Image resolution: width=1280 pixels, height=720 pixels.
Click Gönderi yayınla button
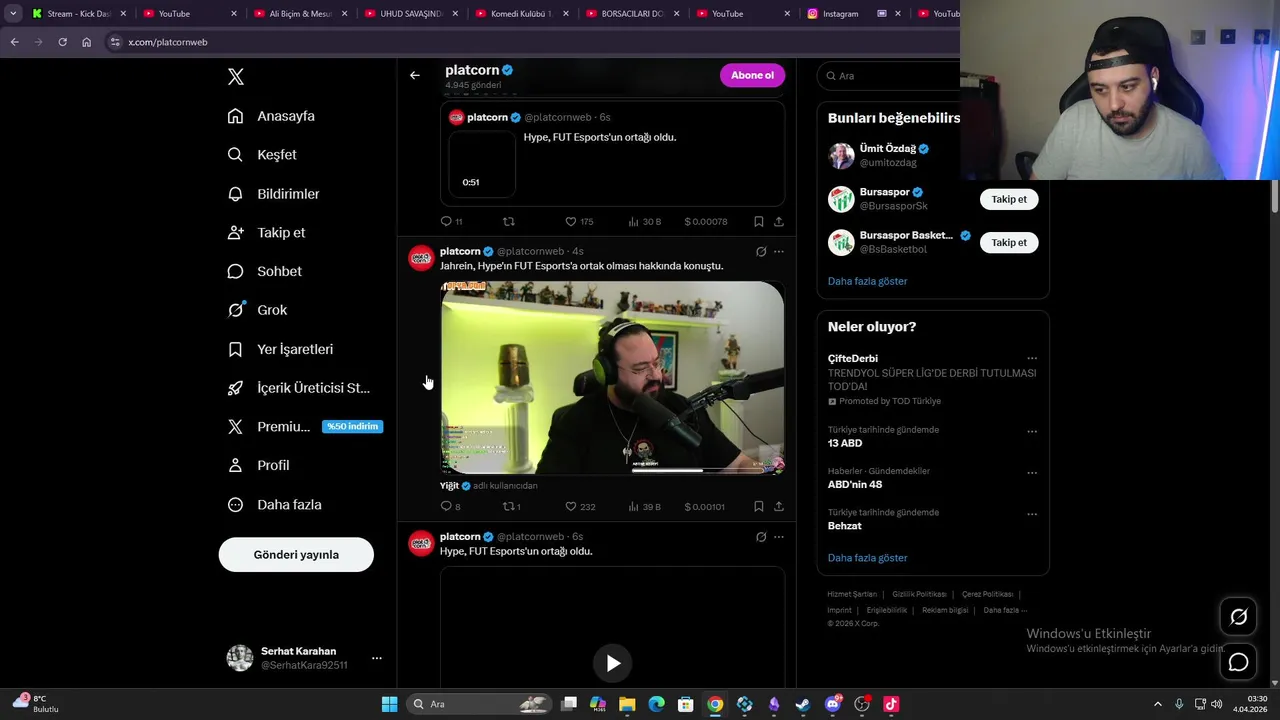(x=296, y=555)
